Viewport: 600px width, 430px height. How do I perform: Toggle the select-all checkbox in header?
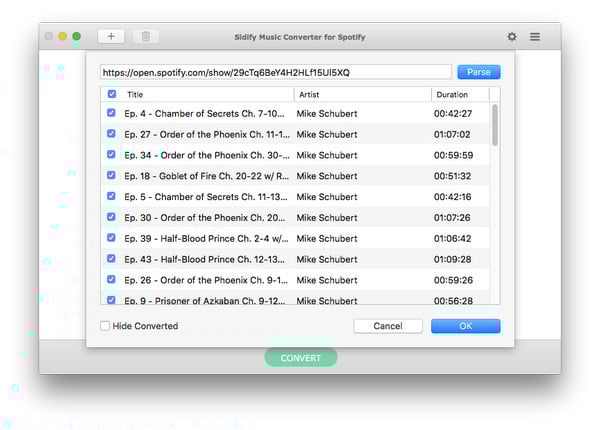(112, 94)
